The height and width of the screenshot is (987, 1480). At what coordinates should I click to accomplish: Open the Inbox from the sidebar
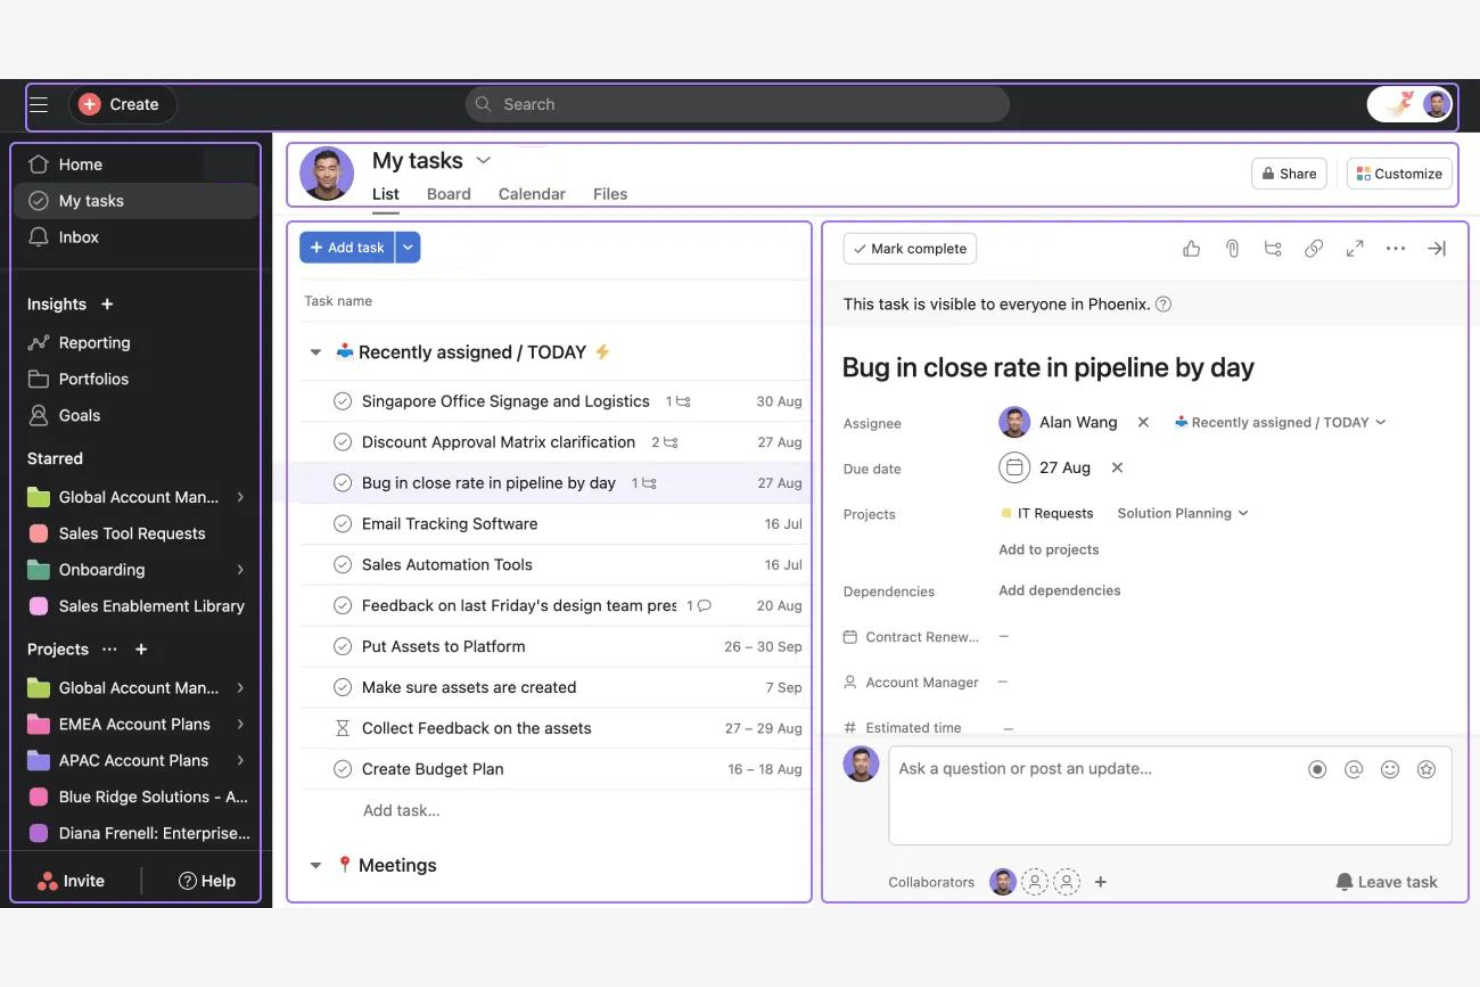click(78, 237)
